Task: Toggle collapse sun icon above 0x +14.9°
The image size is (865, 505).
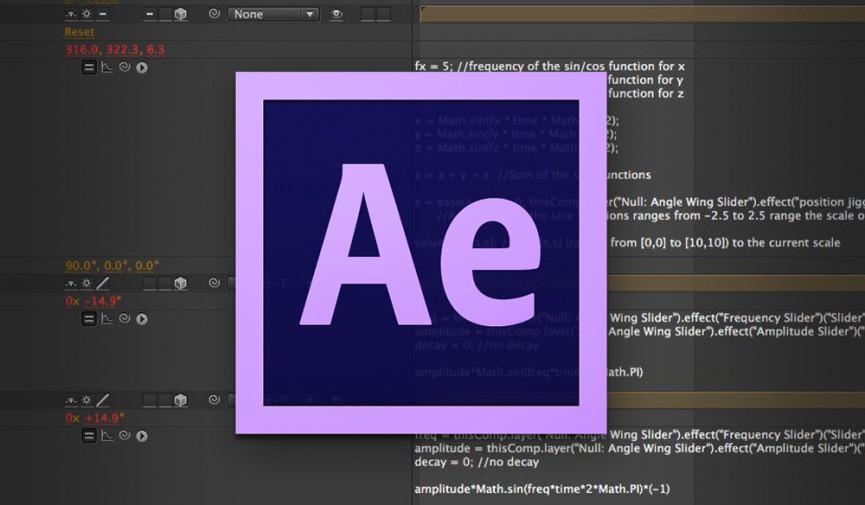Action: pyautogui.click(x=87, y=401)
